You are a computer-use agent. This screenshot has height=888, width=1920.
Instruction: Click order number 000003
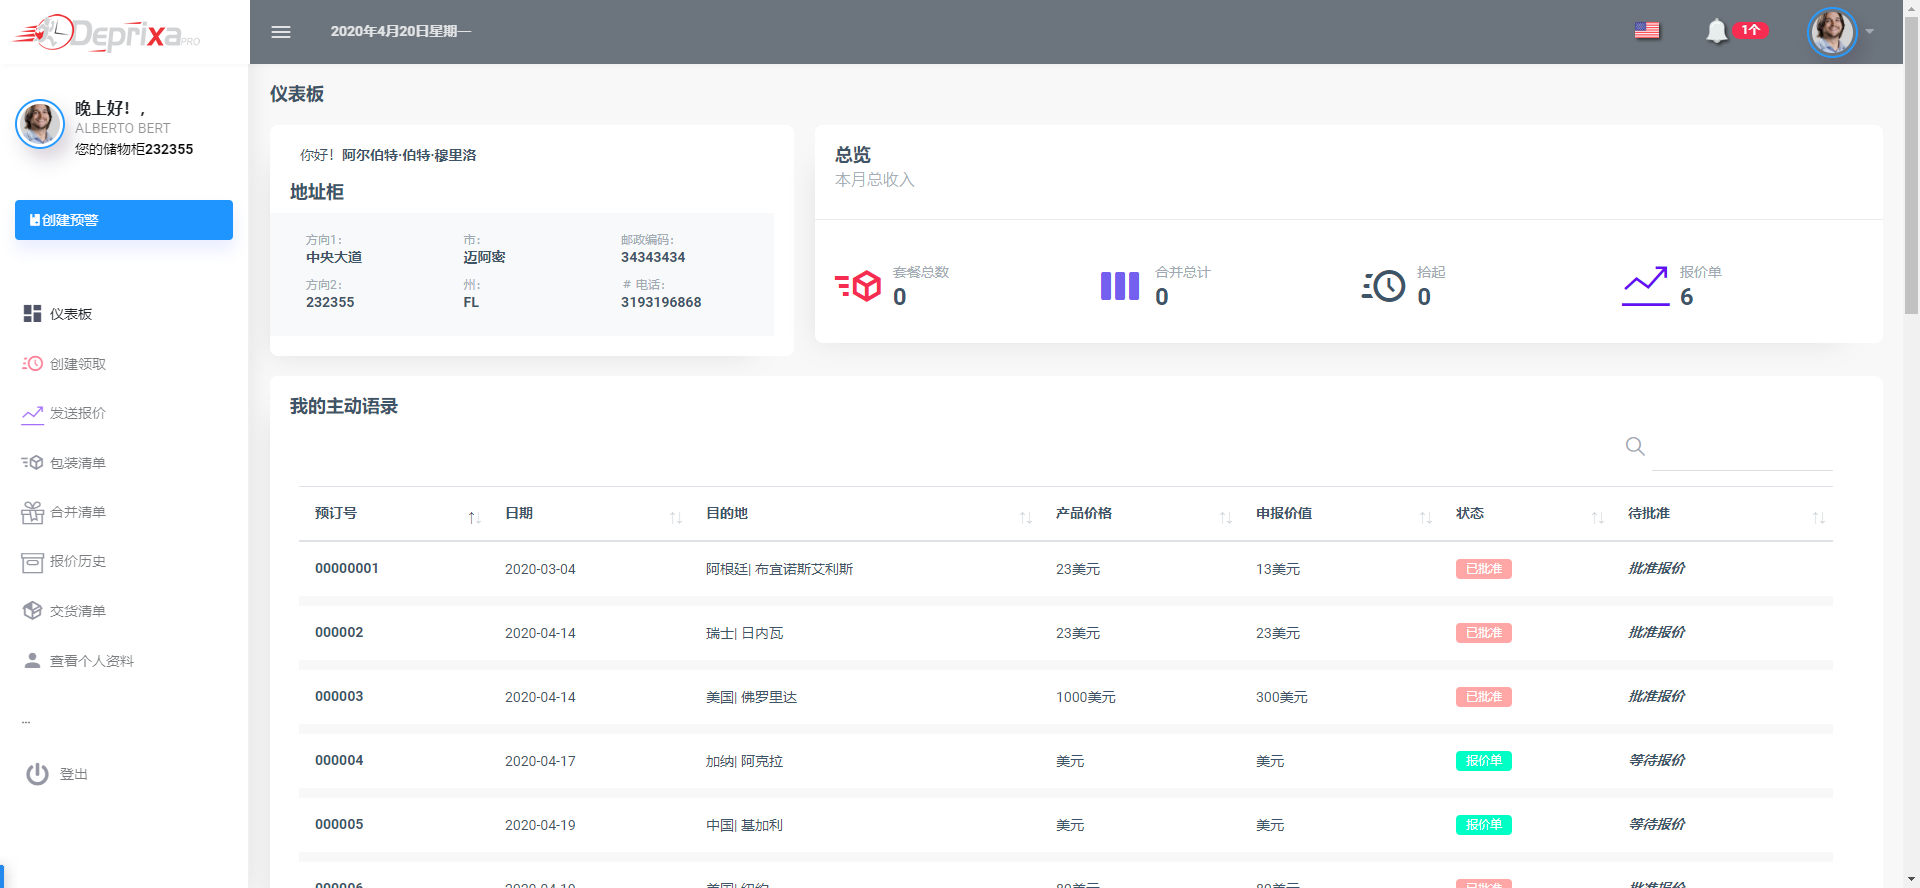339,696
